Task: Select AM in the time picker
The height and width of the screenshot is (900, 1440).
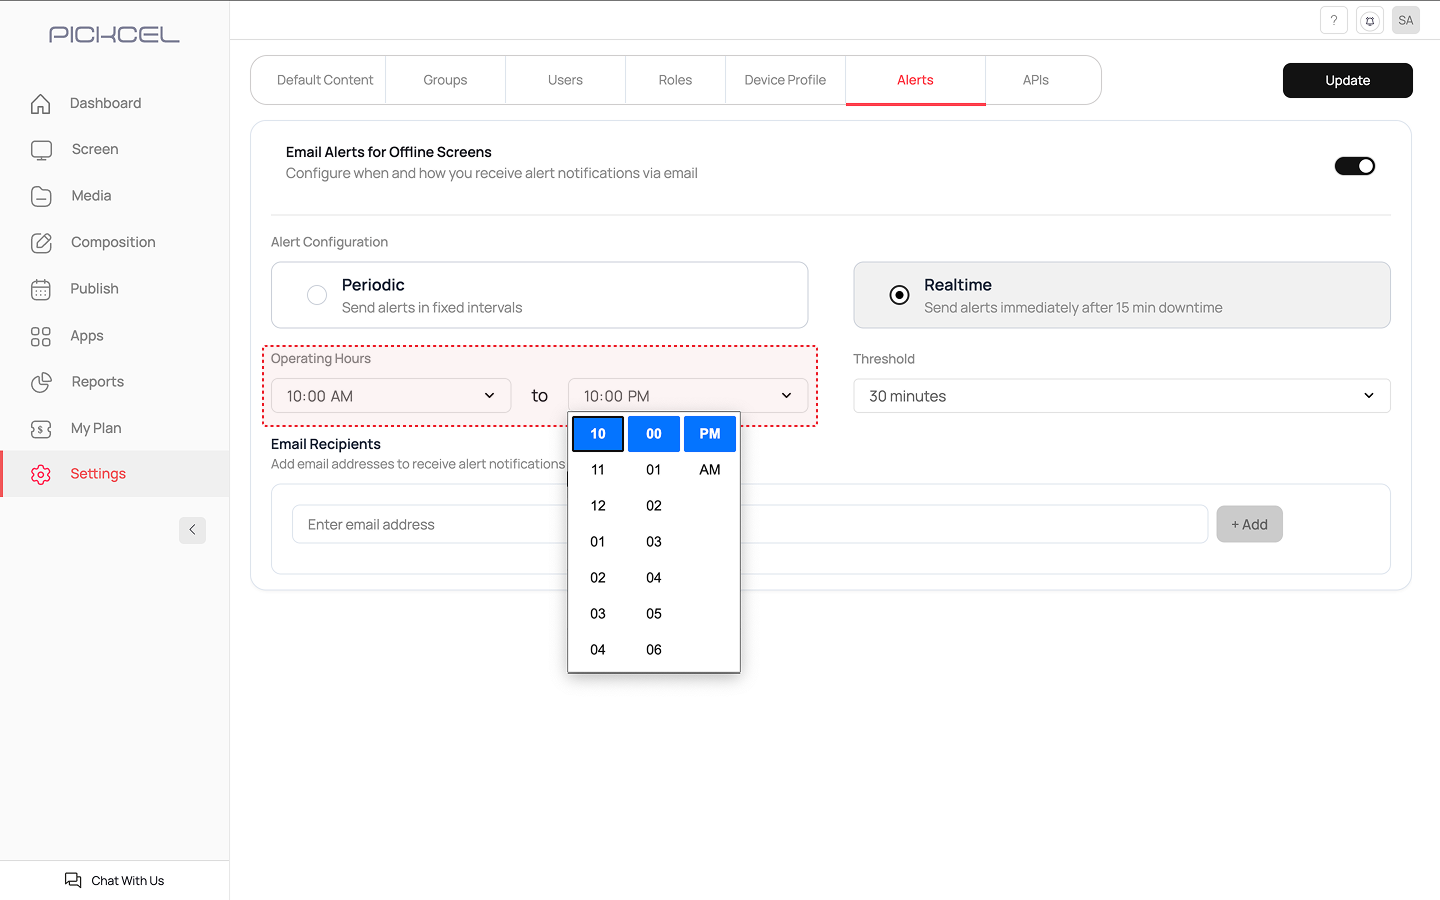Action: coord(709,470)
